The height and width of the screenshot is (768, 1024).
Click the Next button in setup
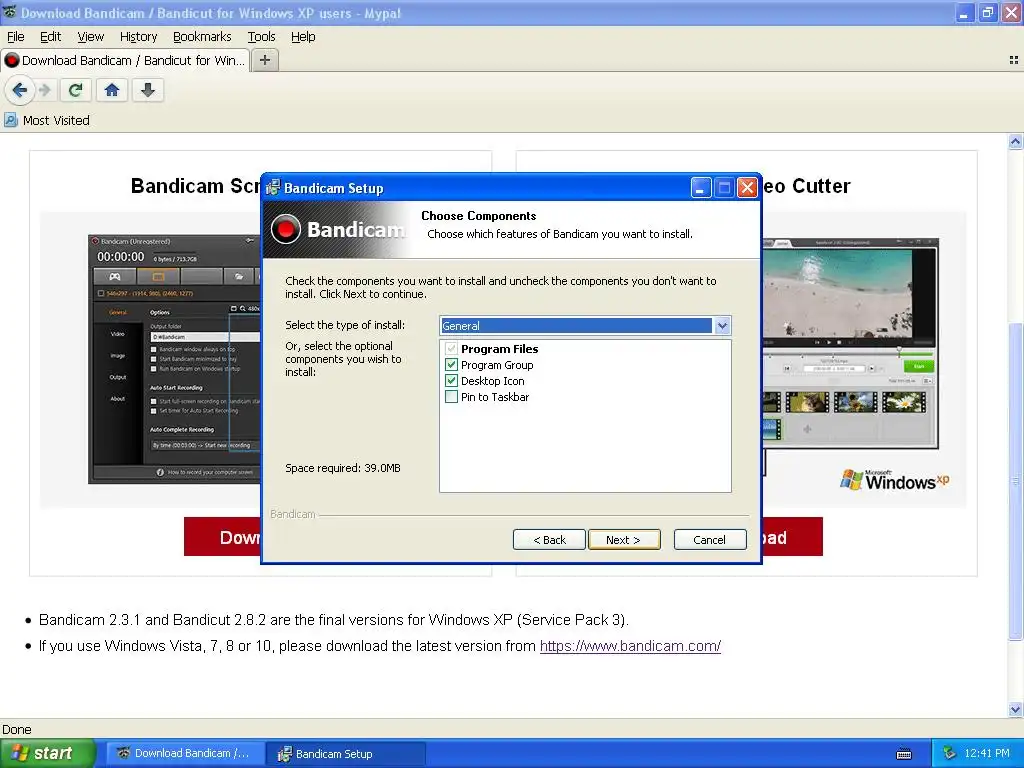pos(624,539)
